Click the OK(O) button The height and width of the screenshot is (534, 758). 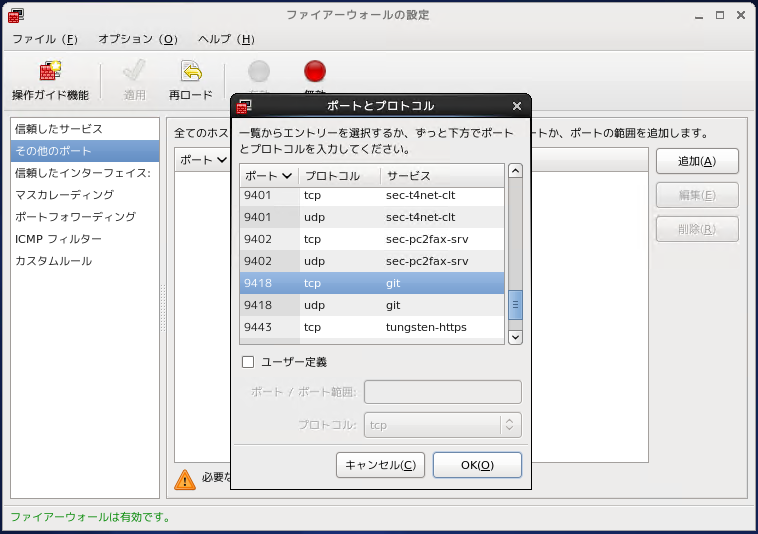click(477, 465)
